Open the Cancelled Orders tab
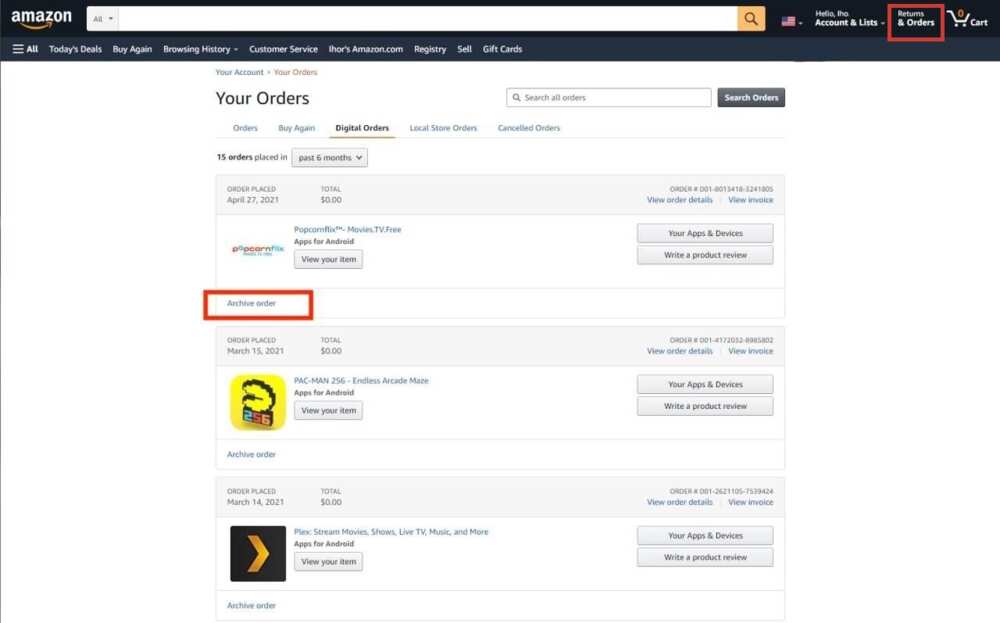This screenshot has height=623, width=1000. (x=529, y=128)
